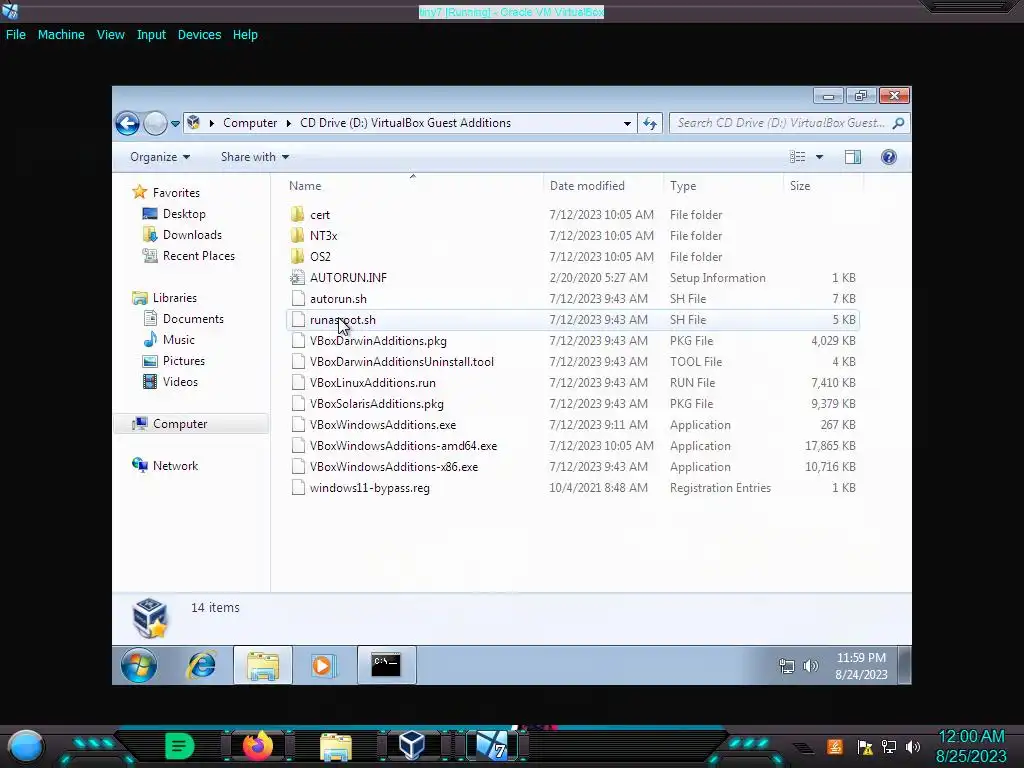Viewport: 1024px width, 768px height.
Task: Select VBoxWindowsAdditions-amd64.exe file
Action: click(572, 445)
